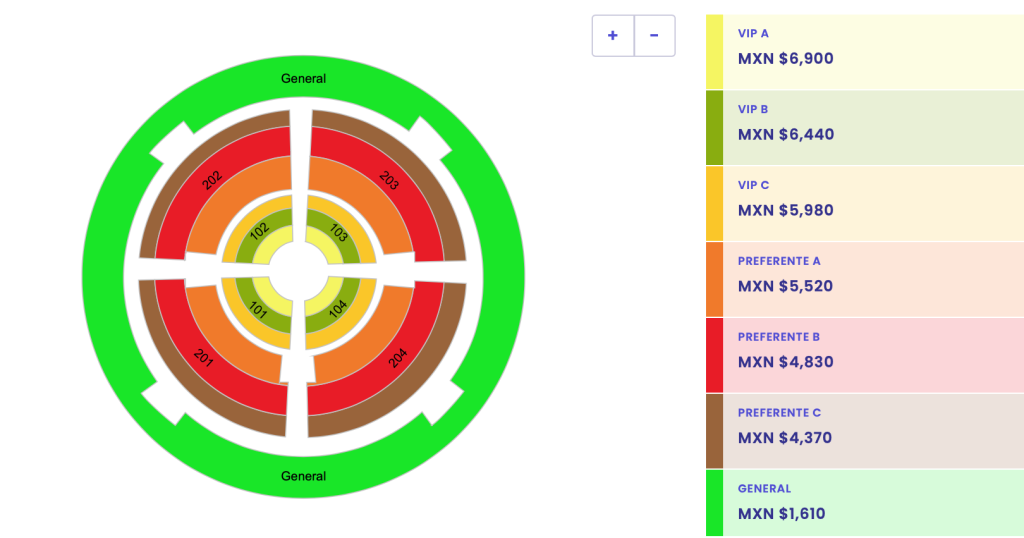
Task: Choose section 204 on the map
Action: pos(398,357)
